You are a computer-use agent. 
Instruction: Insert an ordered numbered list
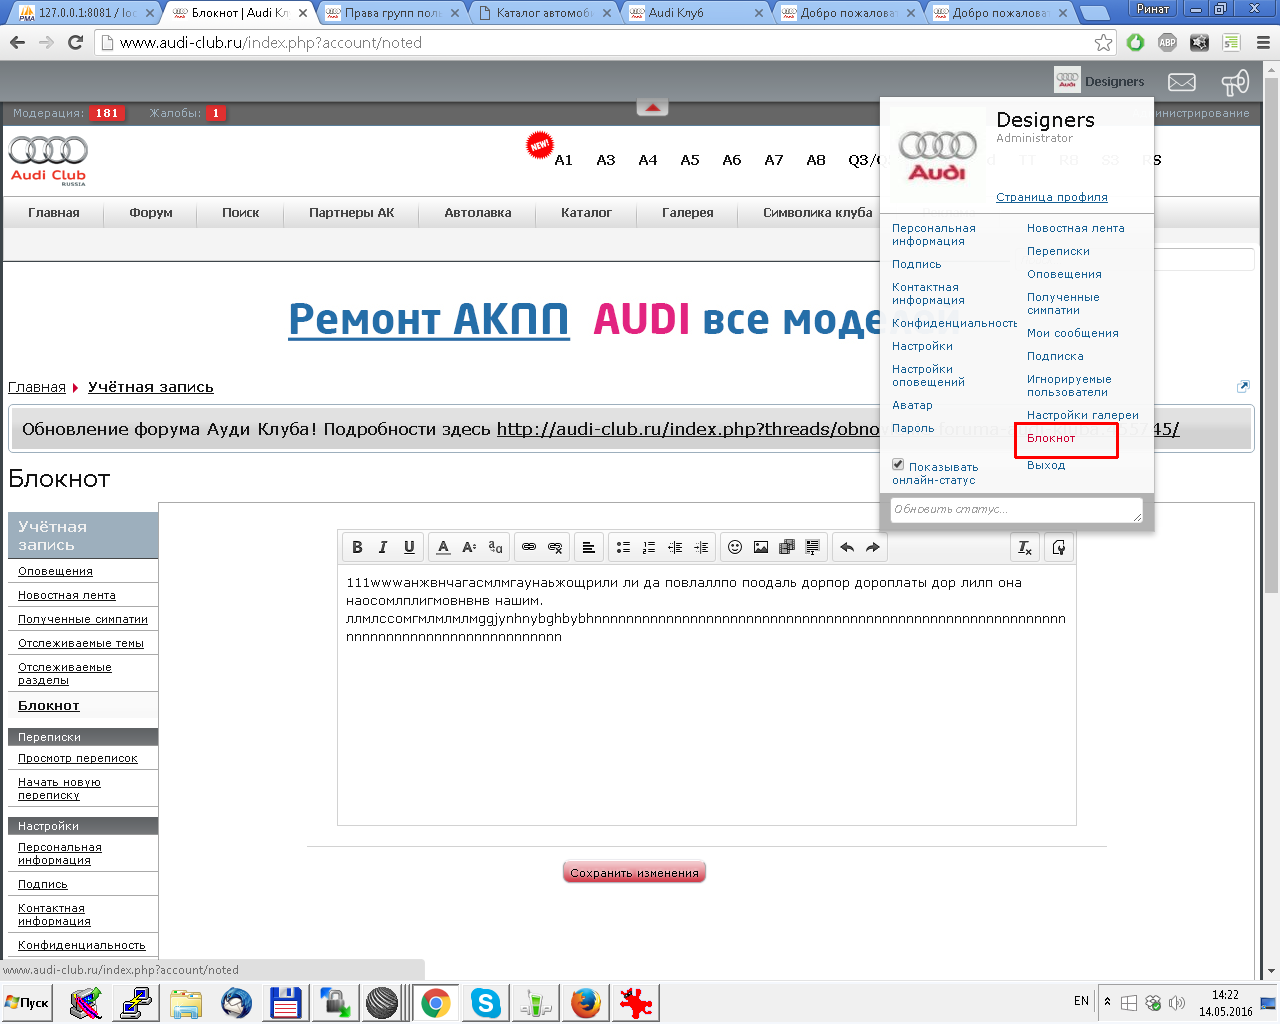(649, 547)
